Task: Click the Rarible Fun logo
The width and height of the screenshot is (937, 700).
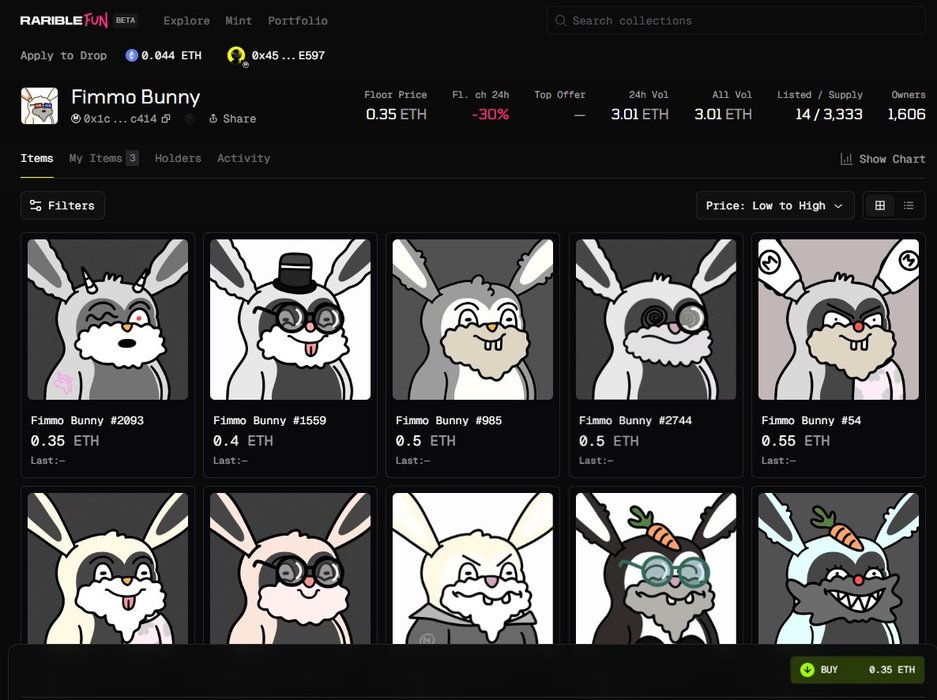Action: (x=64, y=20)
